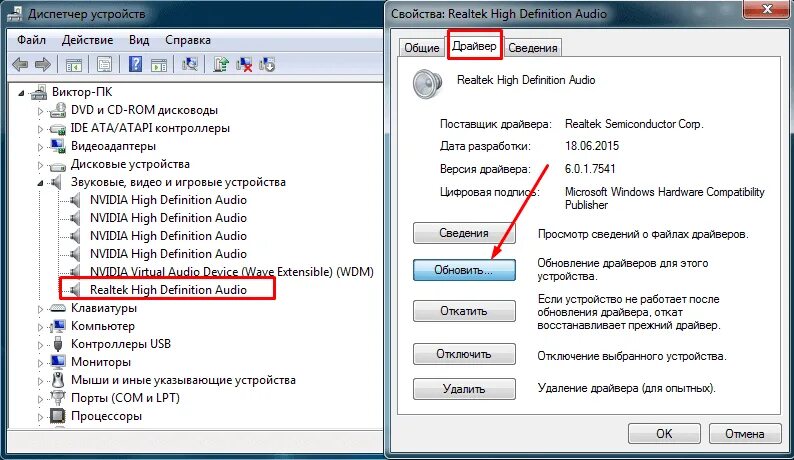Select the Виктор-ПК computer root icon

(x=39, y=93)
